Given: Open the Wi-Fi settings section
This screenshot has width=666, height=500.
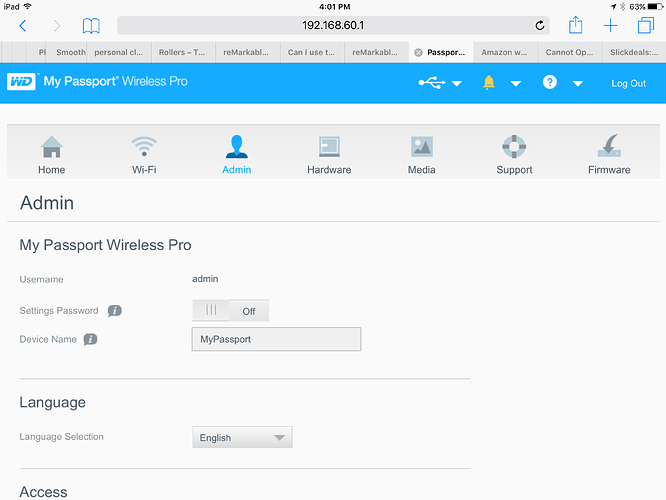Looking at the screenshot, I should point(144,155).
